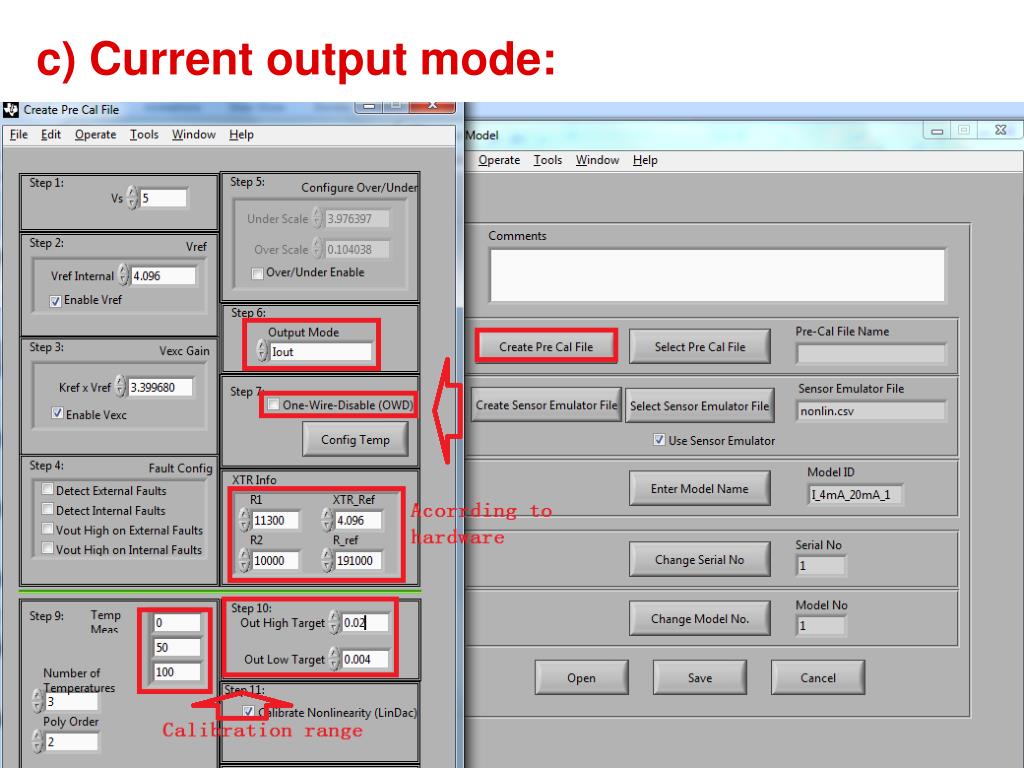The width and height of the screenshot is (1024, 768).
Task: Click Out High Target 0.02 field
Action: click(365, 622)
